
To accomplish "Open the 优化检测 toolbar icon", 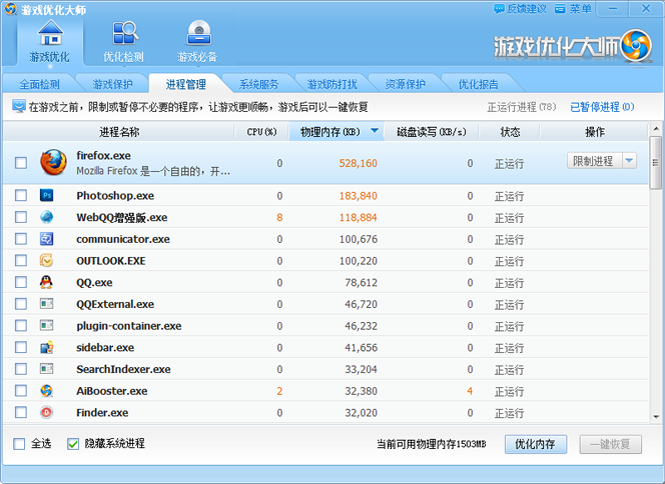I will point(124,35).
